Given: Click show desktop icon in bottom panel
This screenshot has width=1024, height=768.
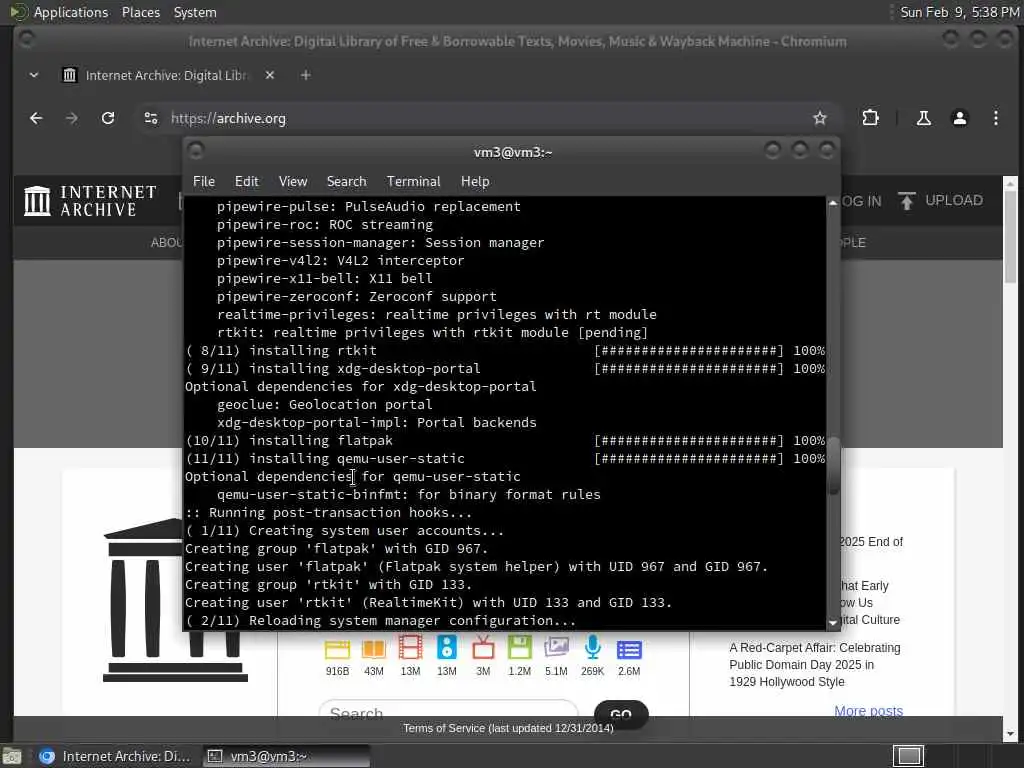Looking at the screenshot, I should point(12,756).
